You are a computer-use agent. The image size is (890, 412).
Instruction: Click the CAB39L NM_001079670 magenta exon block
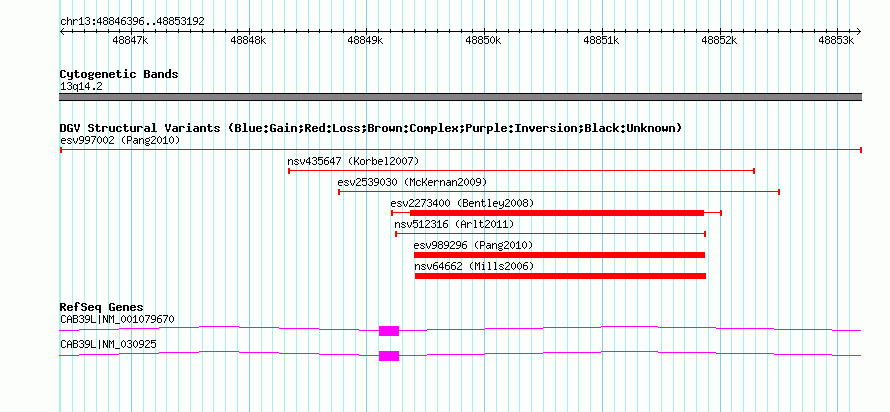[389, 331]
